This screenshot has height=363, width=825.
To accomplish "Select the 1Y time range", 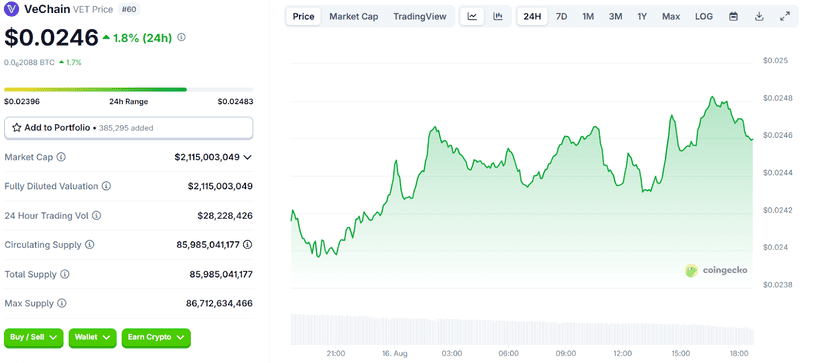I will coord(642,16).
